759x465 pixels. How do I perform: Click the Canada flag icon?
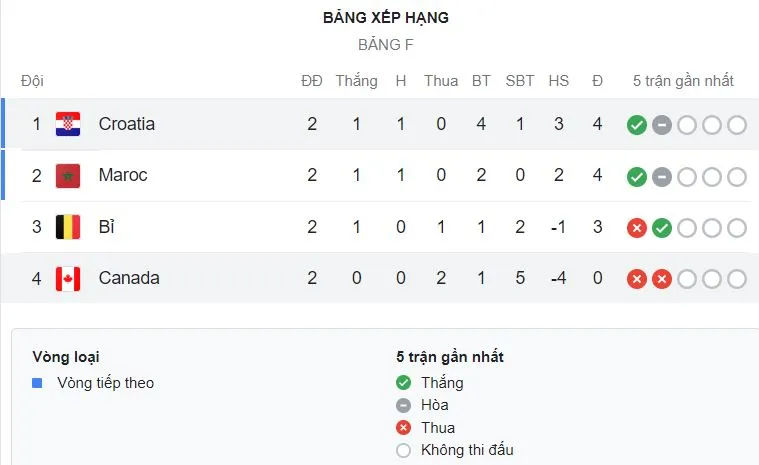tap(68, 278)
